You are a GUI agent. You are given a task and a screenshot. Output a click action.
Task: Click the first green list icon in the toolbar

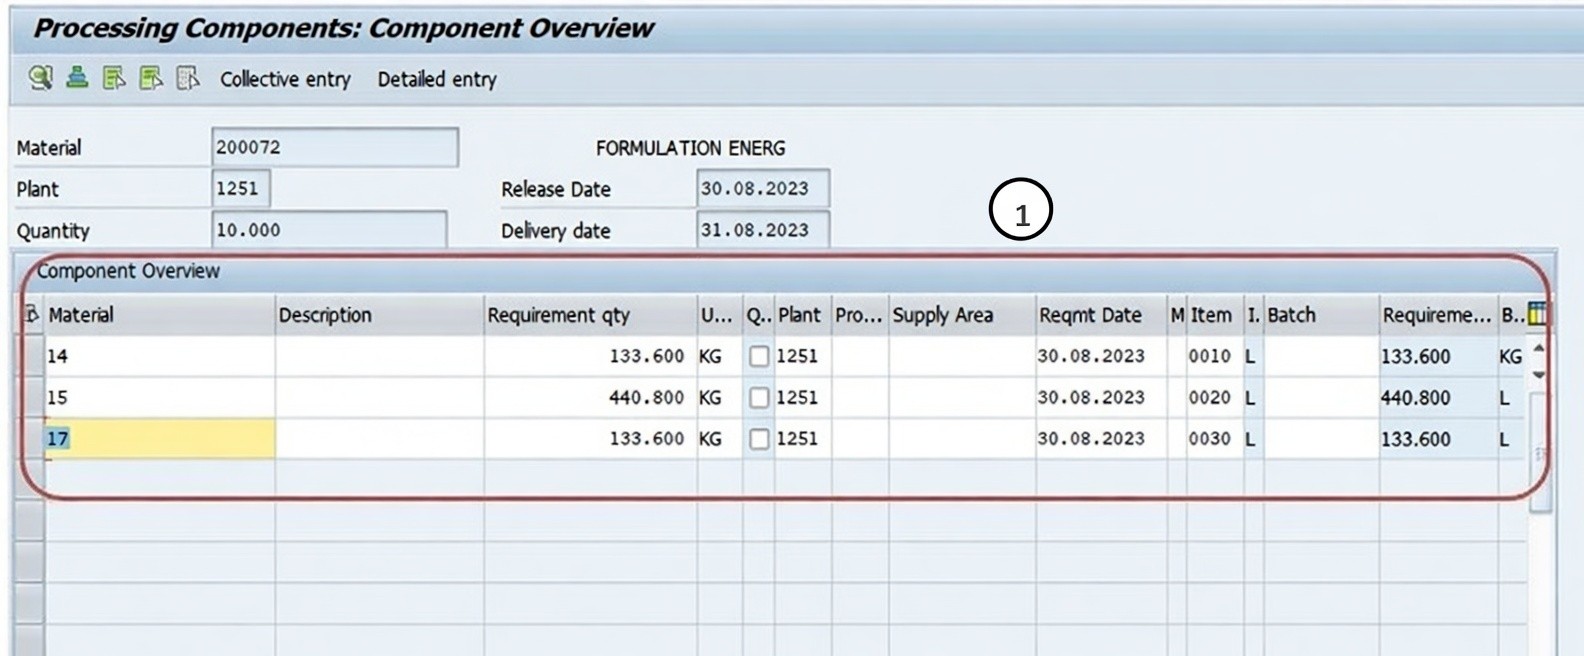[114, 78]
